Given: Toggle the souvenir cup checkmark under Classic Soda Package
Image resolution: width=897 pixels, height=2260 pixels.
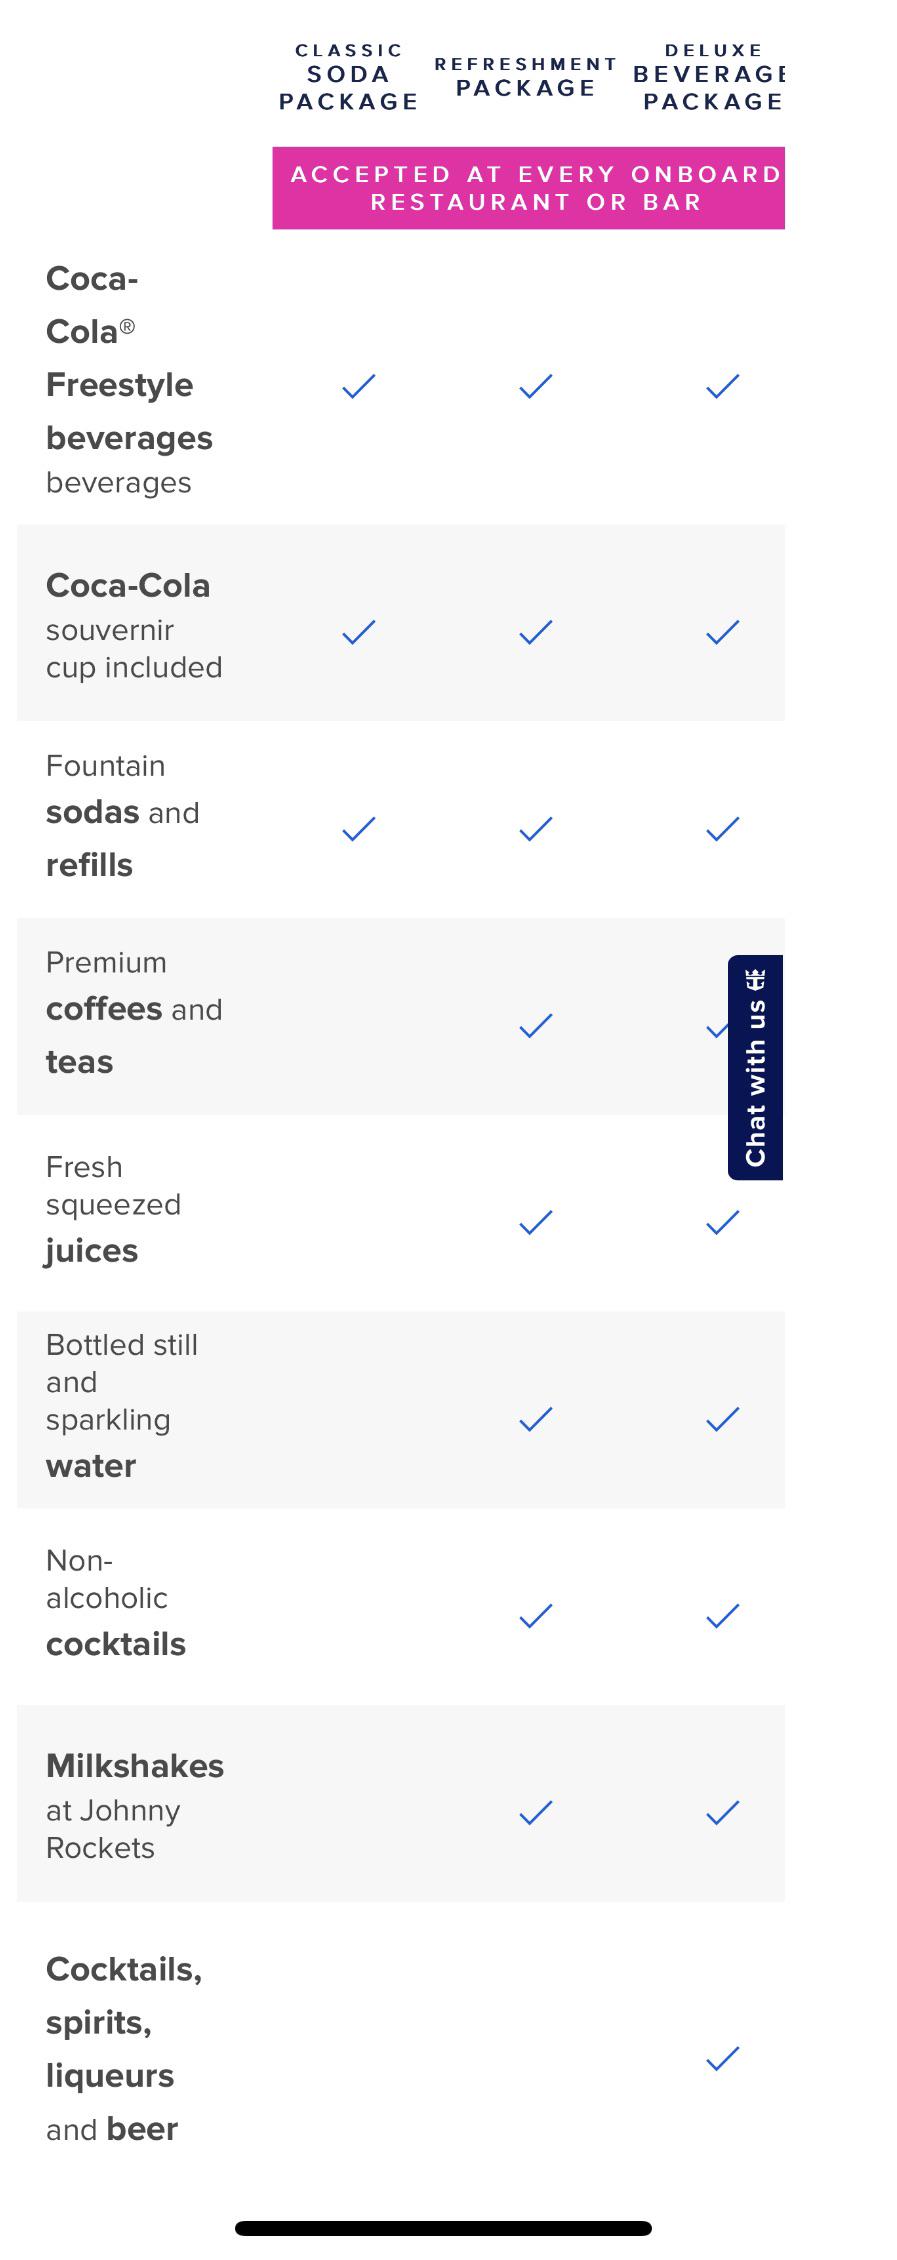Looking at the screenshot, I should click(x=357, y=630).
